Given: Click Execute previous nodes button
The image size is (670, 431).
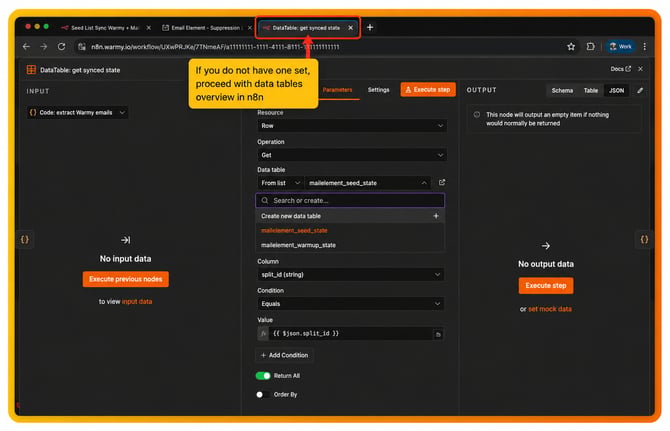Looking at the screenshot, I should pos(126,279).
